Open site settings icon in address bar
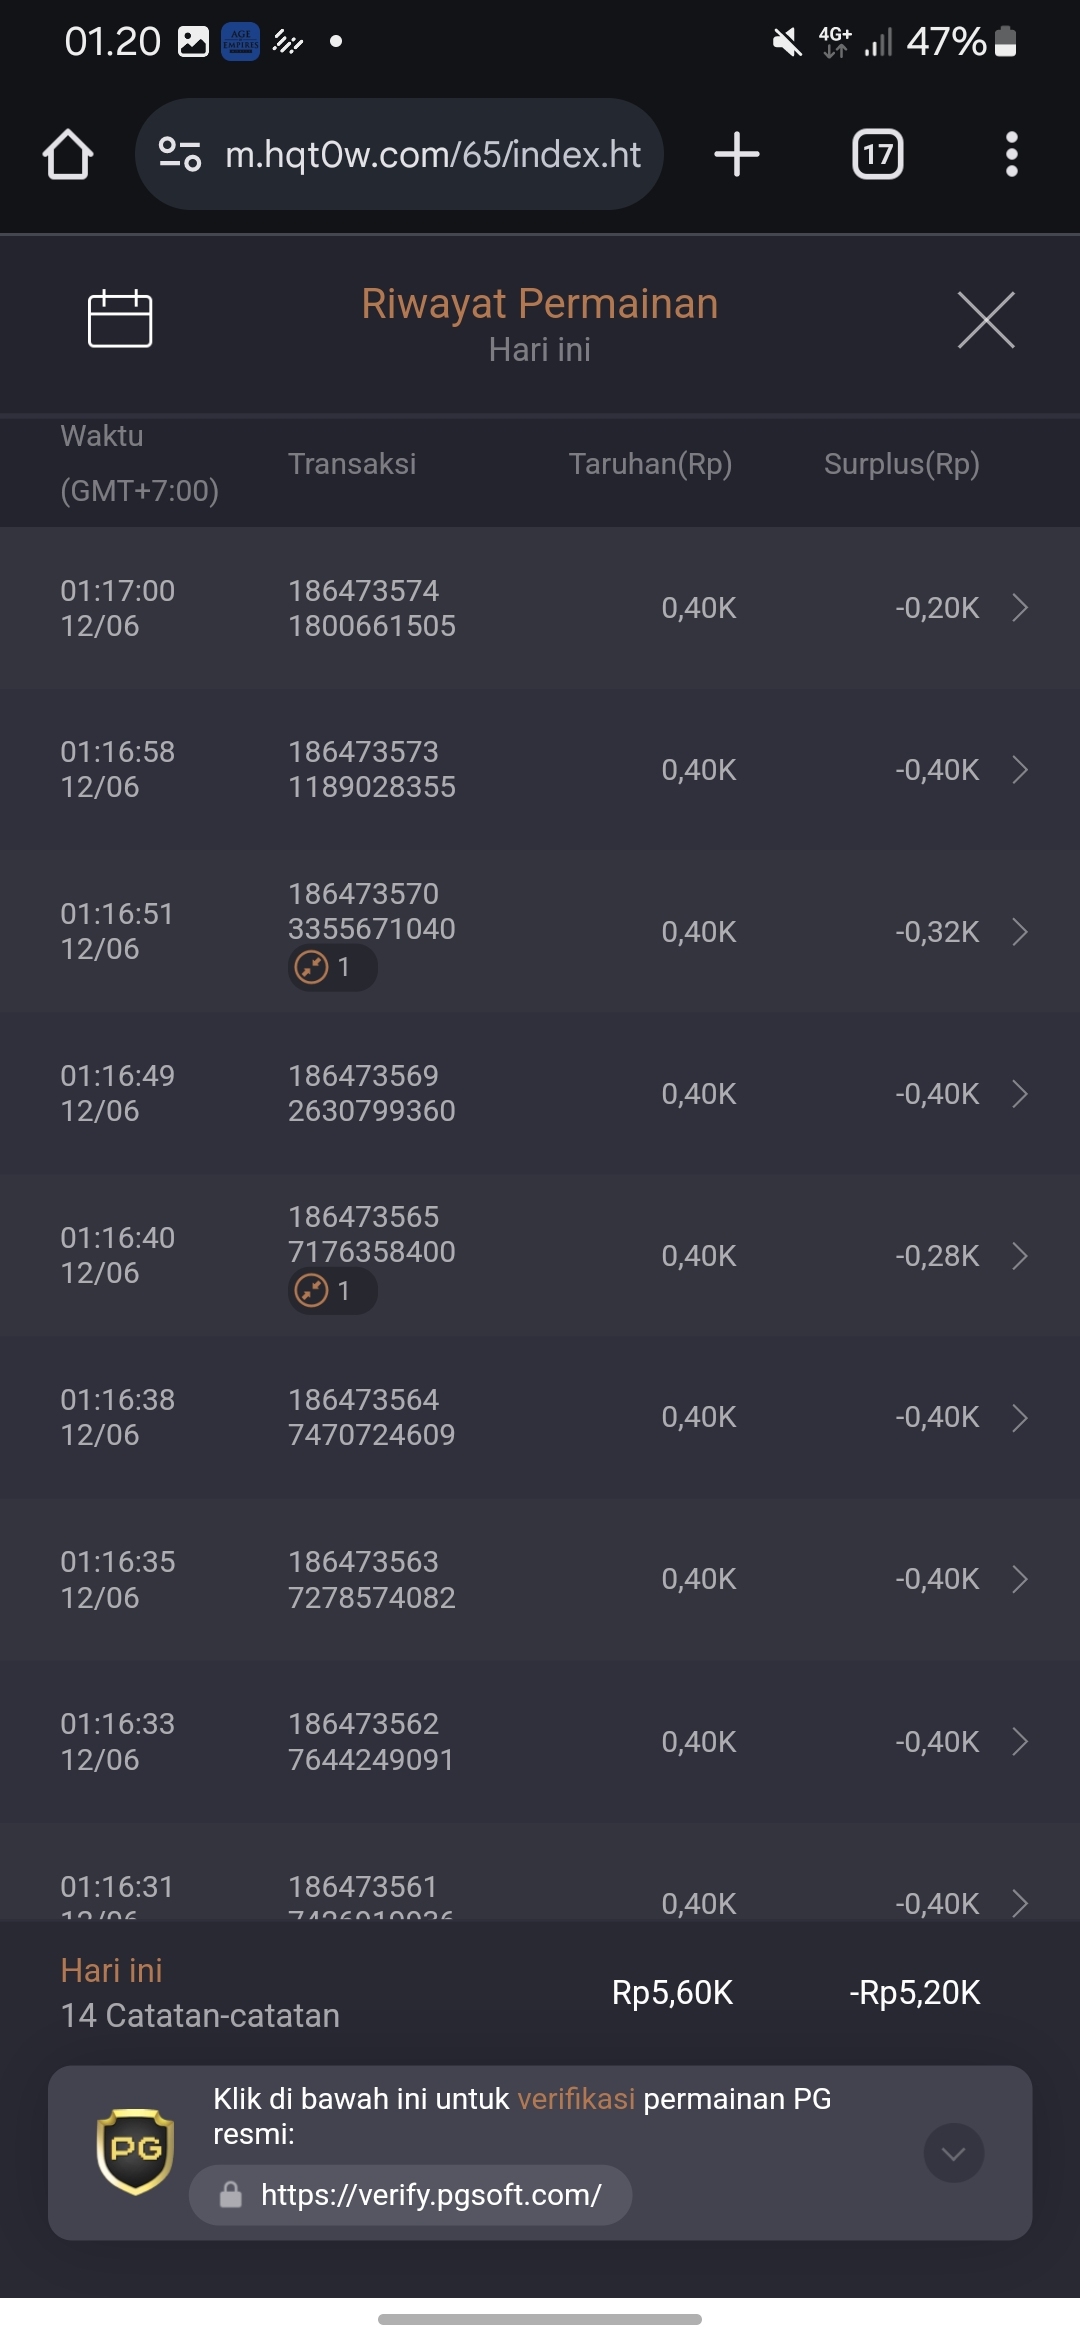 tap(180, 155)
